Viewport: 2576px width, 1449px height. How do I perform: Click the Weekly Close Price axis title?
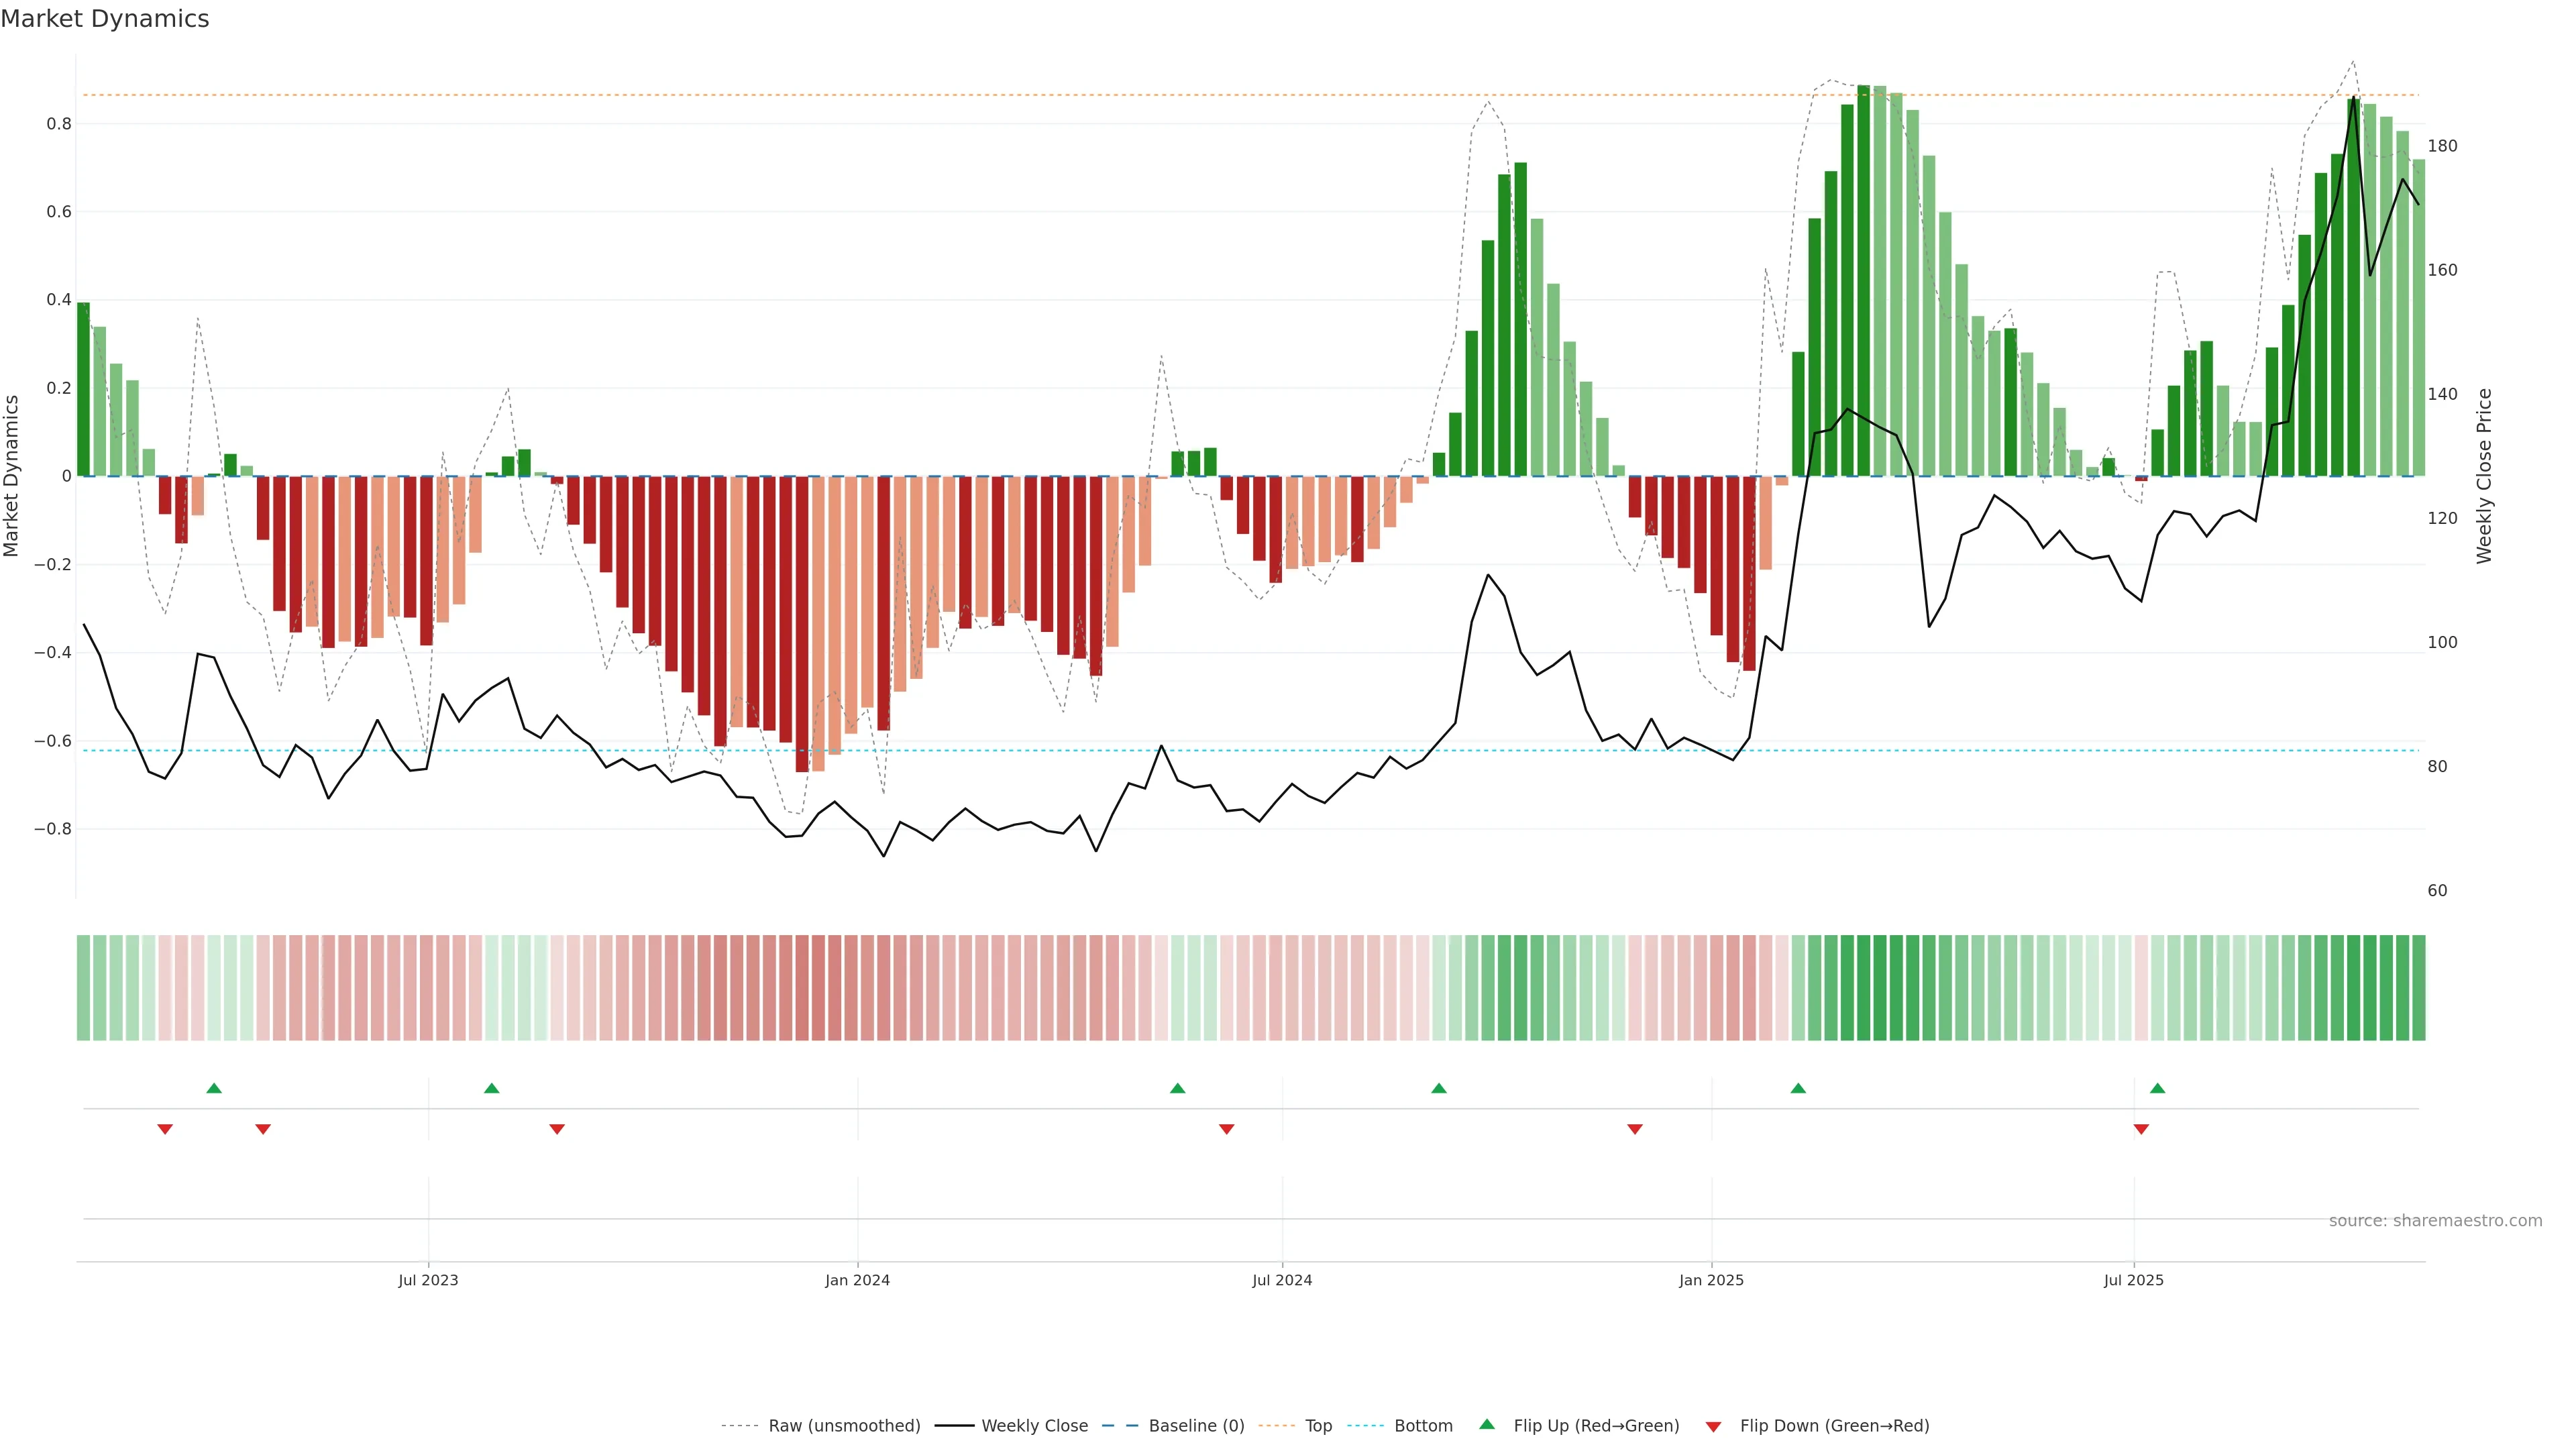click(x=2484, y=476)
